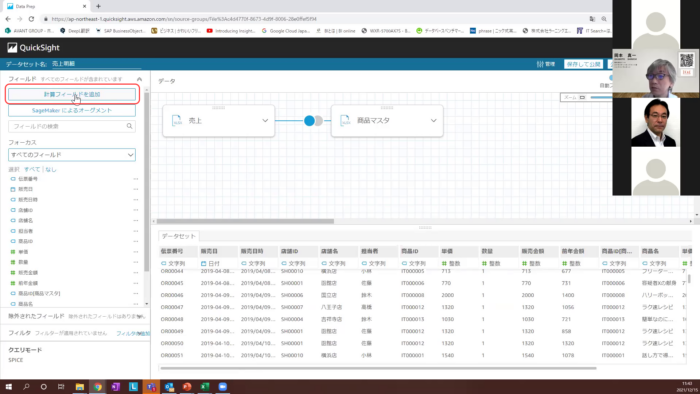This screenshot has width=700, height=394.
Task: Open the options menu for the 伝票番号 field
Action: [136, 179]
